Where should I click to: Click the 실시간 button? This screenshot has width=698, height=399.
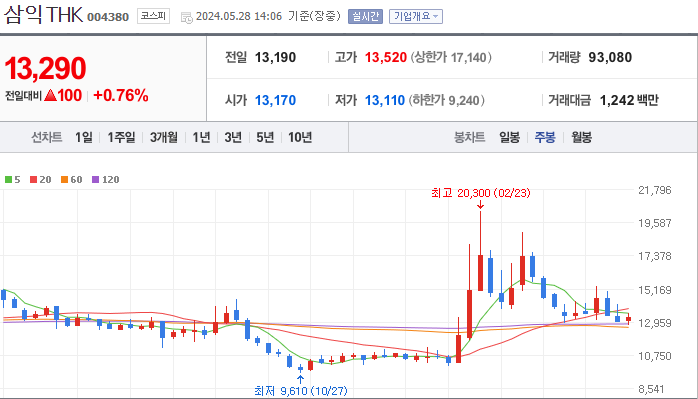coord(365,16)
